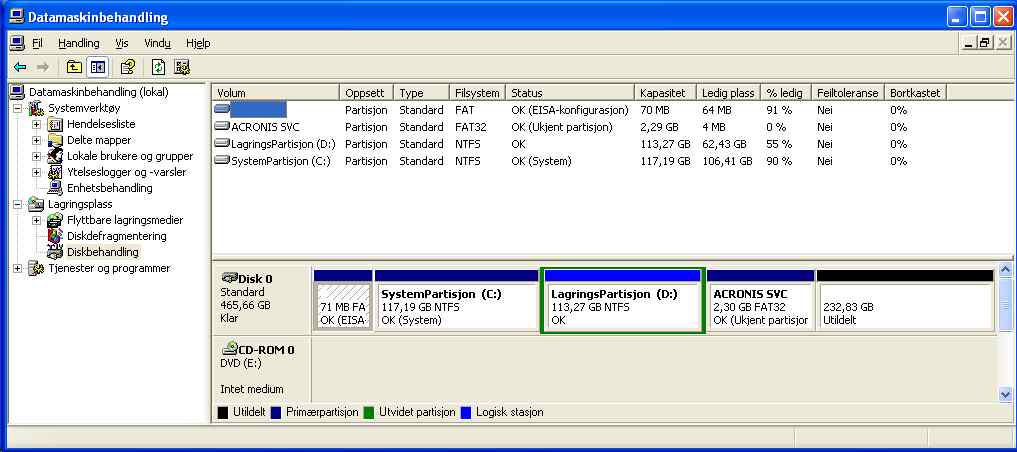Click the green Utvidet partisjon legend swatch
Screen dimensions: 1017x452
(369, 412)
